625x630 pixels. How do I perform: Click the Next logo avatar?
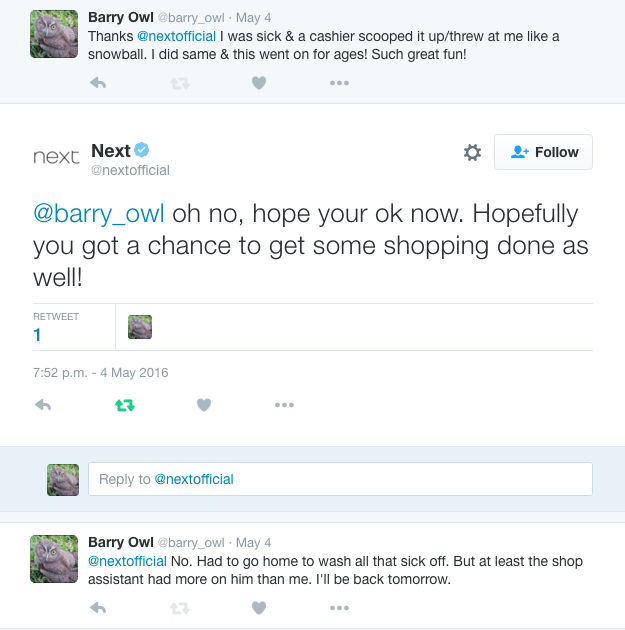click(x=56, y=157)
